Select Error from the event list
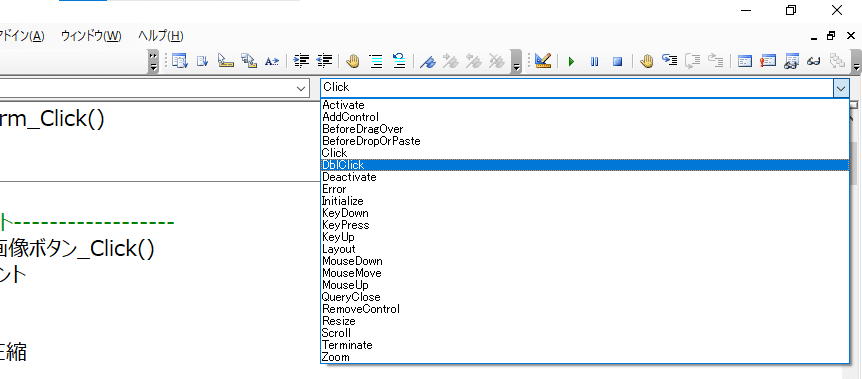 (x=585, y=189)
